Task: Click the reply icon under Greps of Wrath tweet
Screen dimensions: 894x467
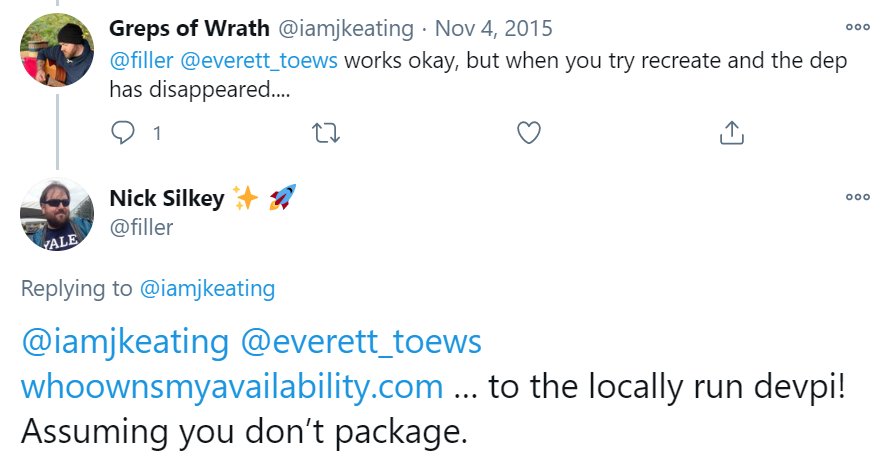Action: [x=122, y=132]
